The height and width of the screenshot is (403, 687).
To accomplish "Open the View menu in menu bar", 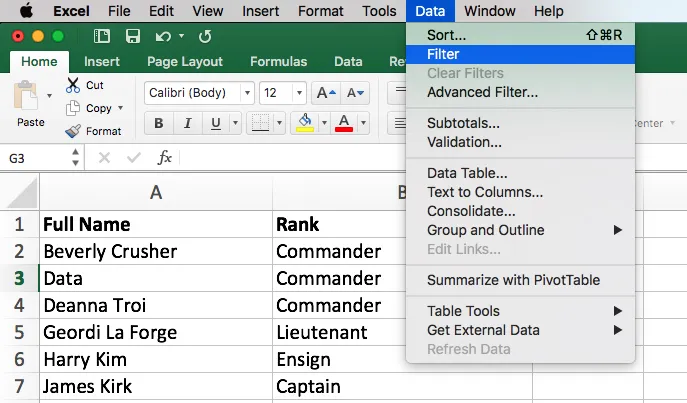I will pyautogui.click(x=208, y=11).
